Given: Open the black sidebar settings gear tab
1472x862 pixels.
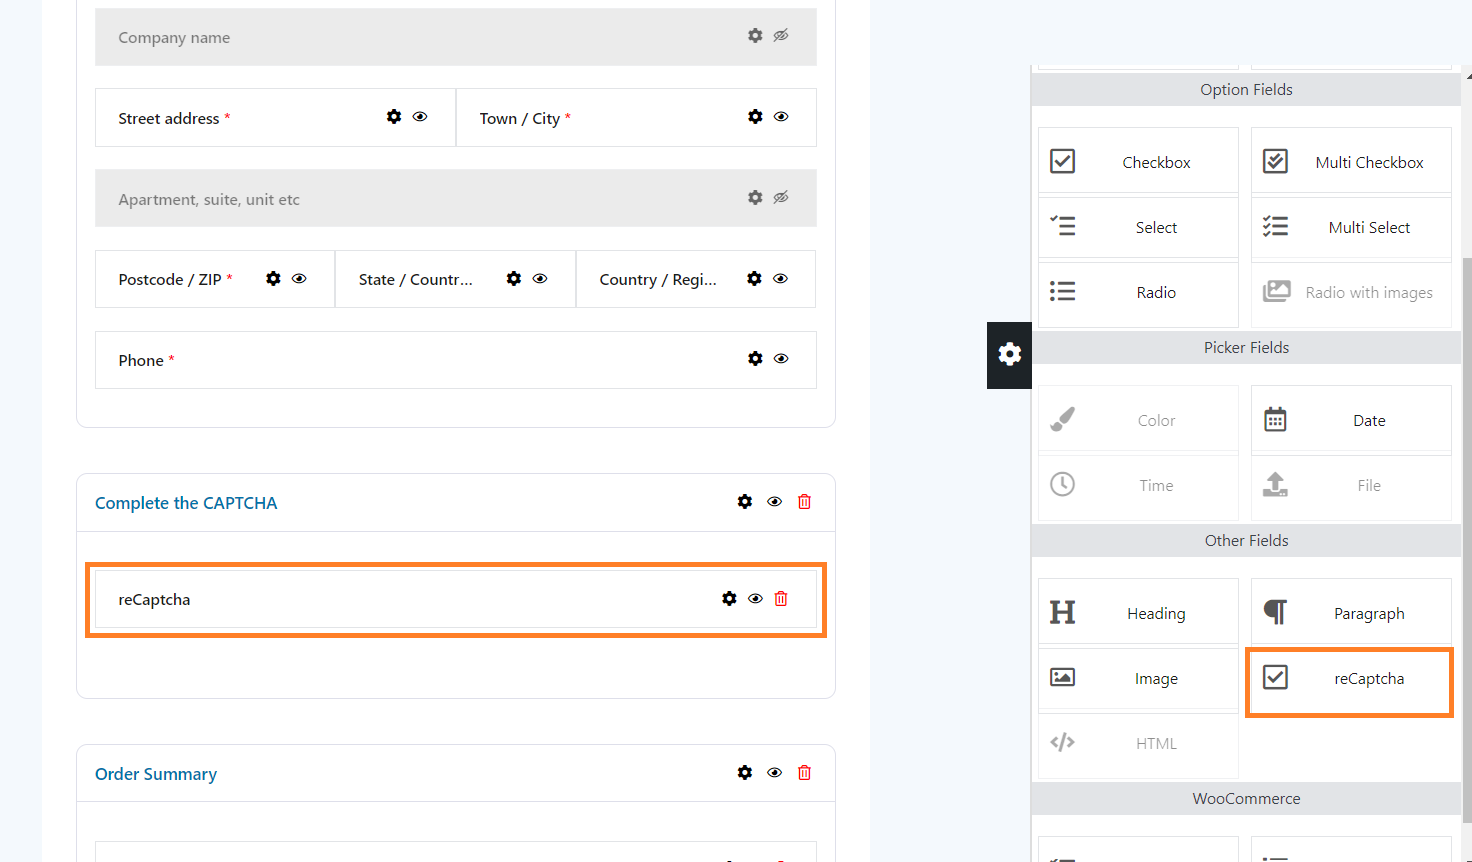Looking at the screenshot, I should (x=1009, y=355).
